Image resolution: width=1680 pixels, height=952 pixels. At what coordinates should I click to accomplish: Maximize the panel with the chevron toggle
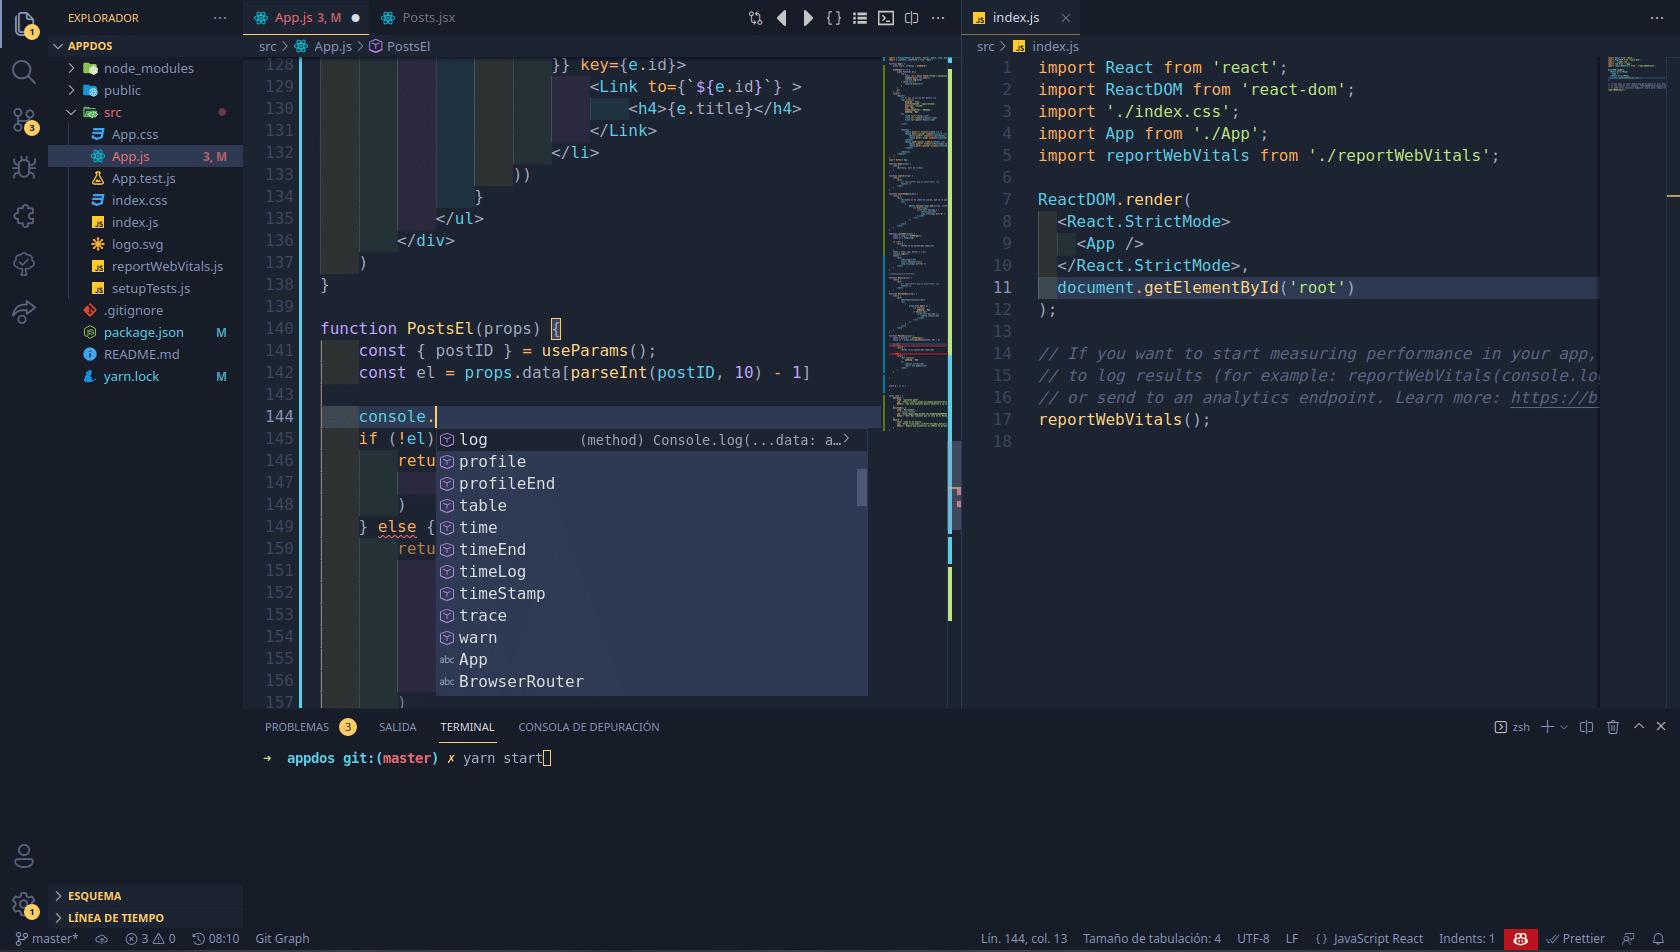click(1637, 727)
